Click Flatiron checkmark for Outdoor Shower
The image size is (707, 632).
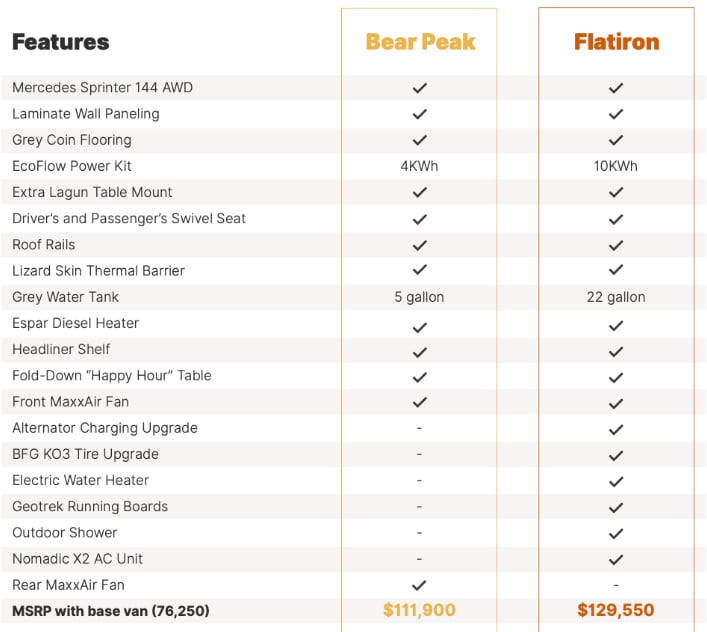click(x=616, y=534)
